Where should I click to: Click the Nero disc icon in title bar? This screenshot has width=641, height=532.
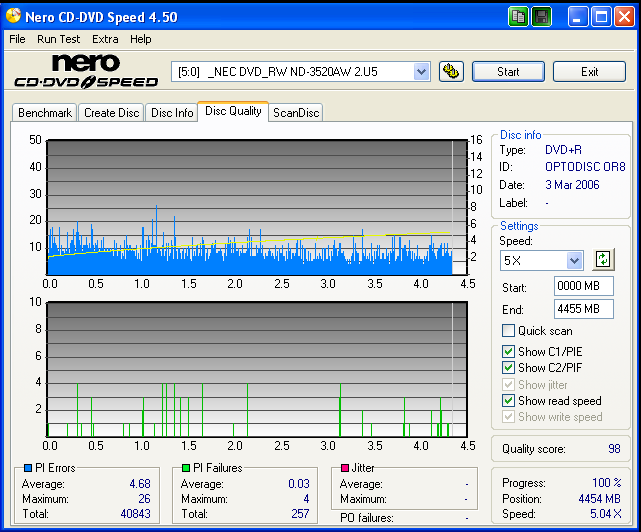click(x=13, y=16)
